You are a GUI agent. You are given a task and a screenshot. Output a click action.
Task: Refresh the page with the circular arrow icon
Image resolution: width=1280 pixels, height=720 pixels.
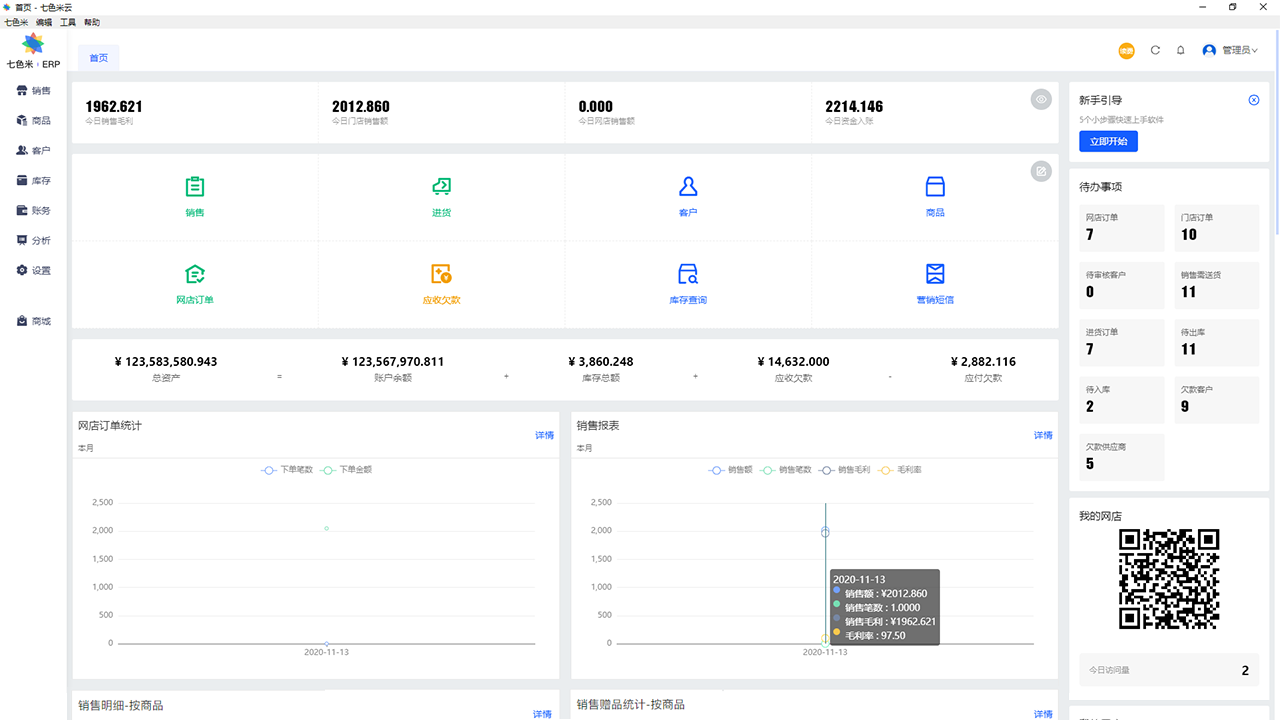pos(1155,49)
